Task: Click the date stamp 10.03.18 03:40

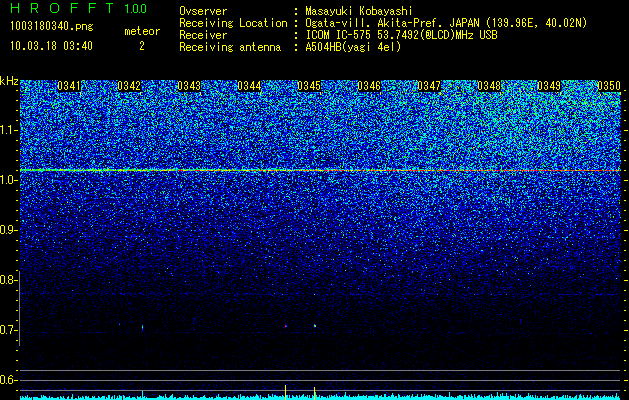Action: 51,46
